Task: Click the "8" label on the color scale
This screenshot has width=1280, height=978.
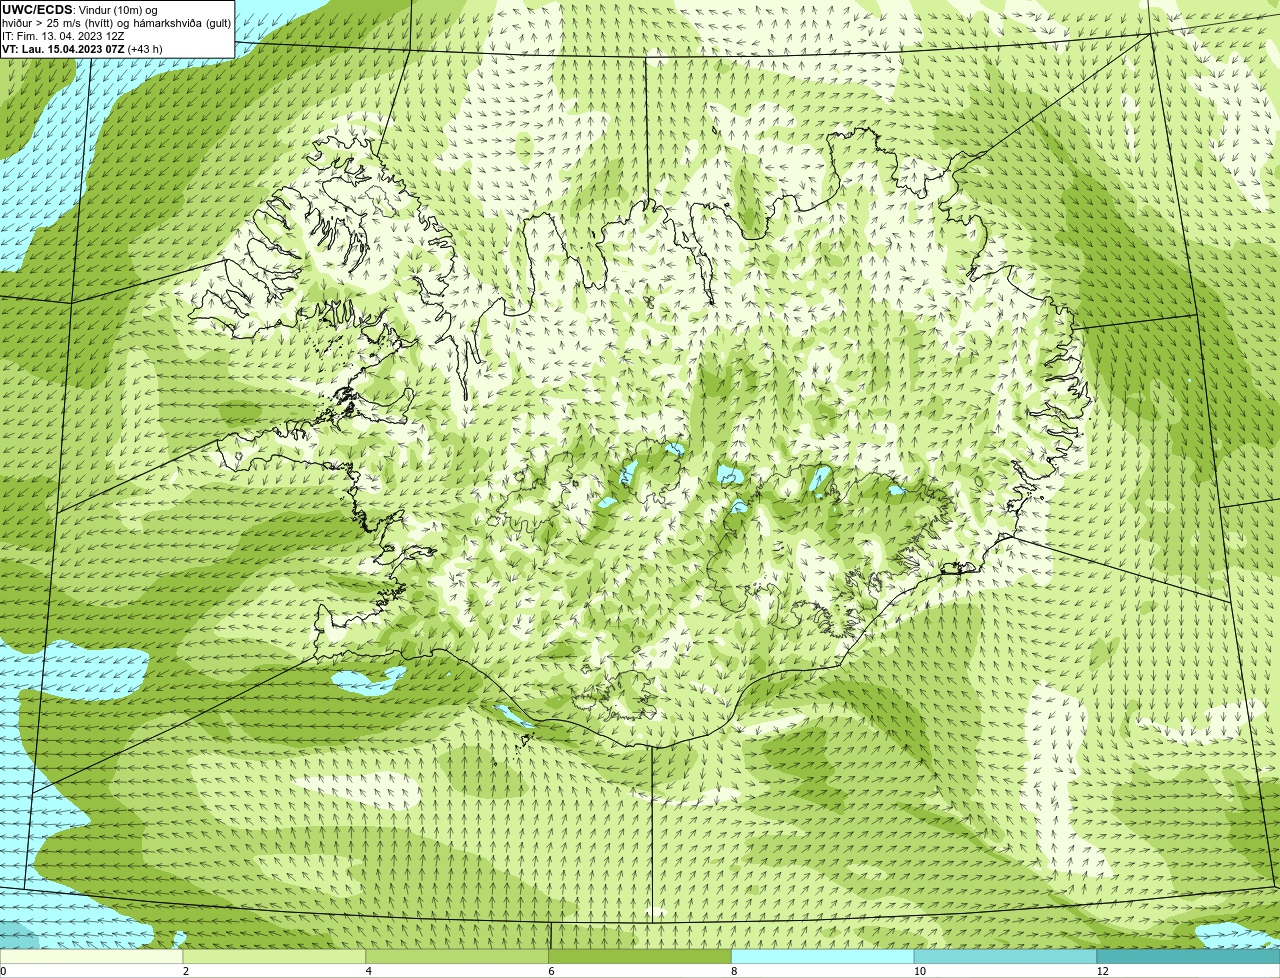Action: point(733,971)
